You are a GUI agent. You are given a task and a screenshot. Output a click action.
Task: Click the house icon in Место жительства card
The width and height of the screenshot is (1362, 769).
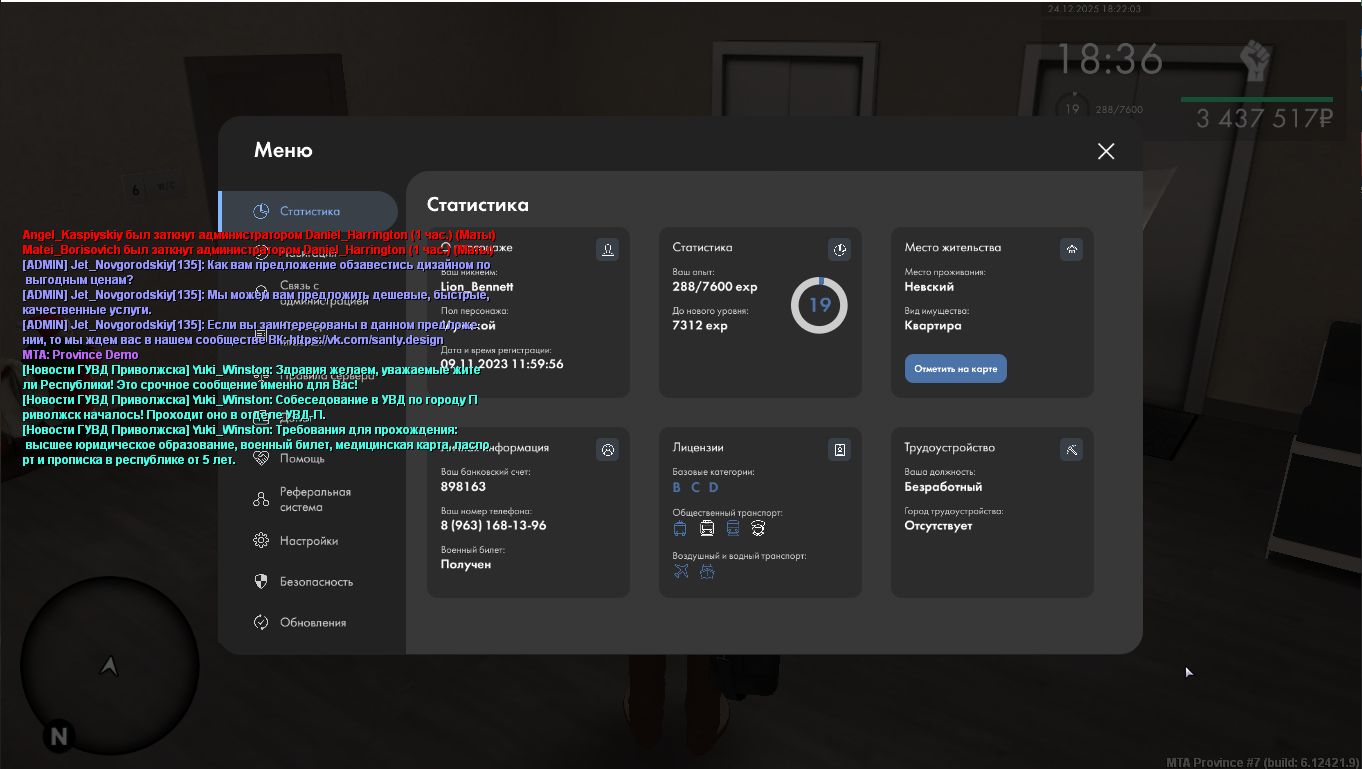point(1071,250)
